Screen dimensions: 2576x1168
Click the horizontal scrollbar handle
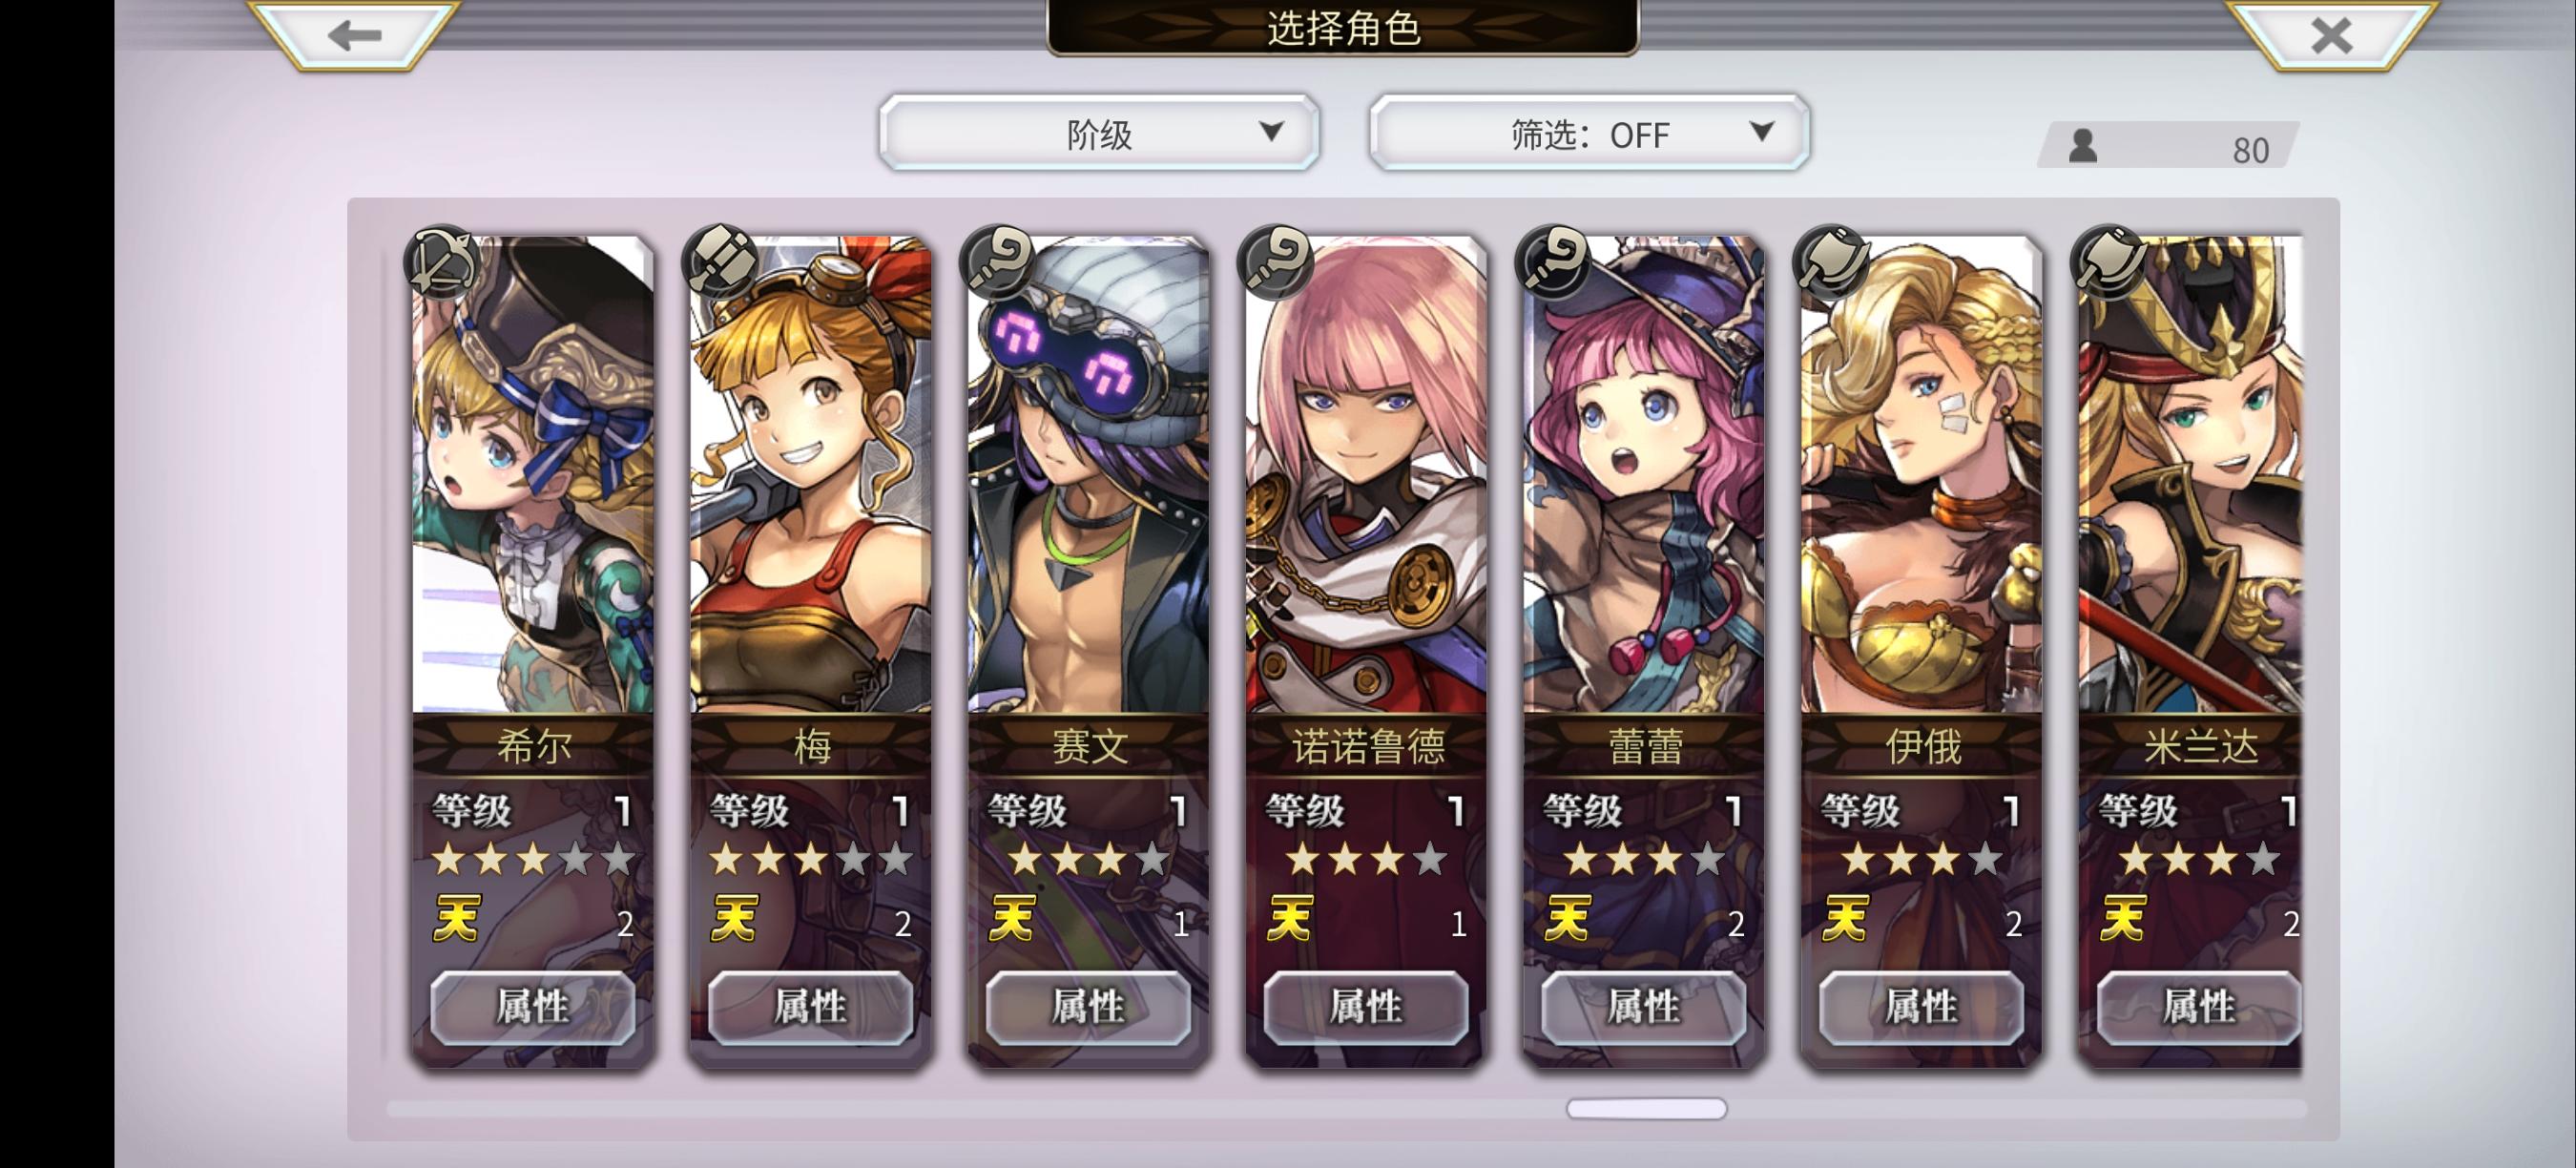[1646, 1108]
